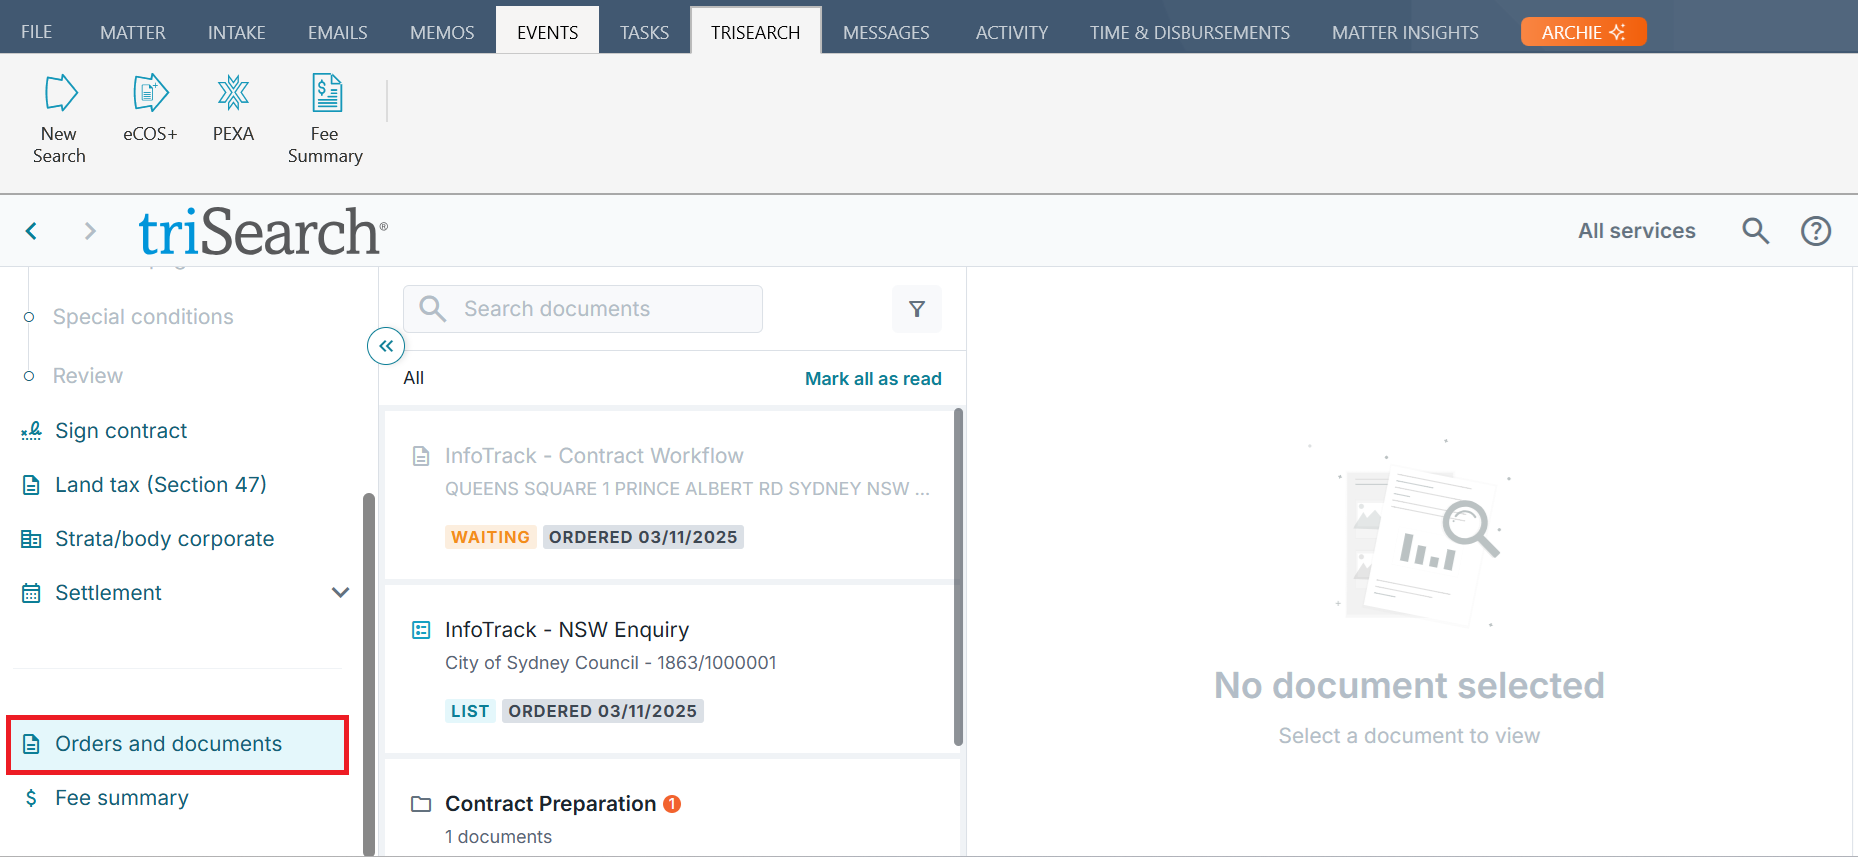The image size is (1858, 857).
Task: Click the Contract Preparation unread count badge
Action: (672, 804)
